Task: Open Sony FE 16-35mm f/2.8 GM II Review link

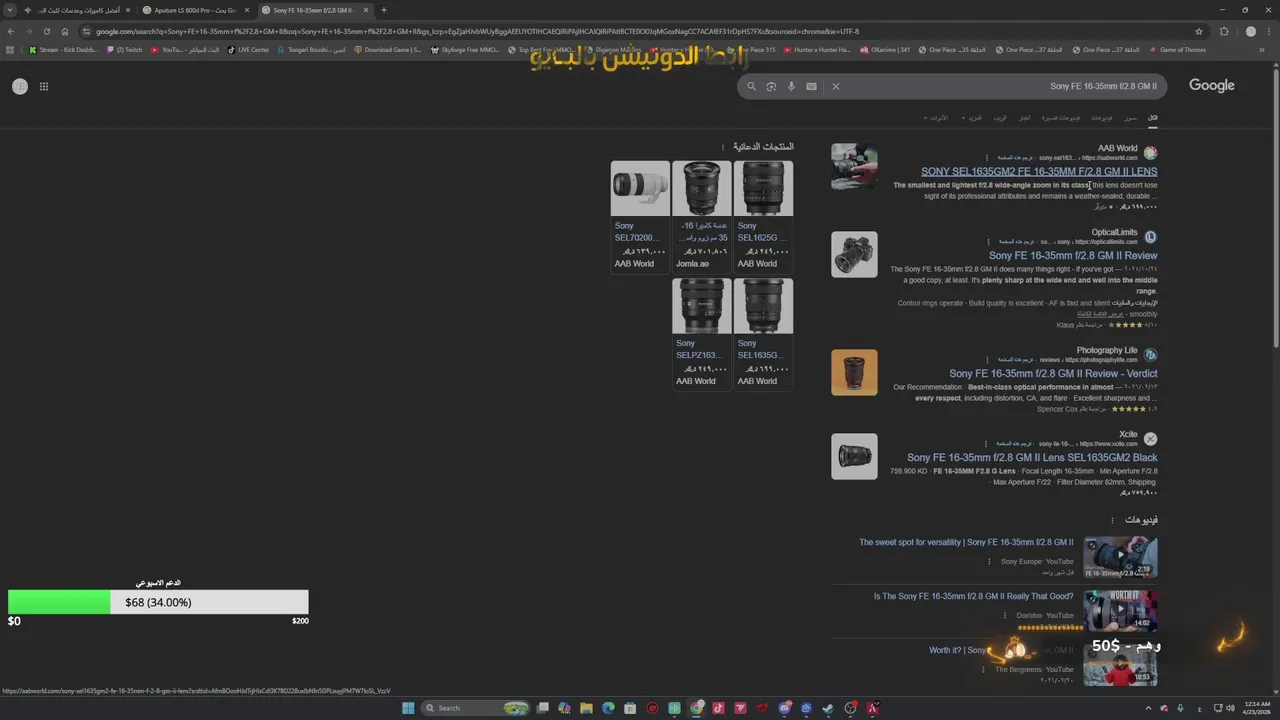Action: pos(1073,255)
